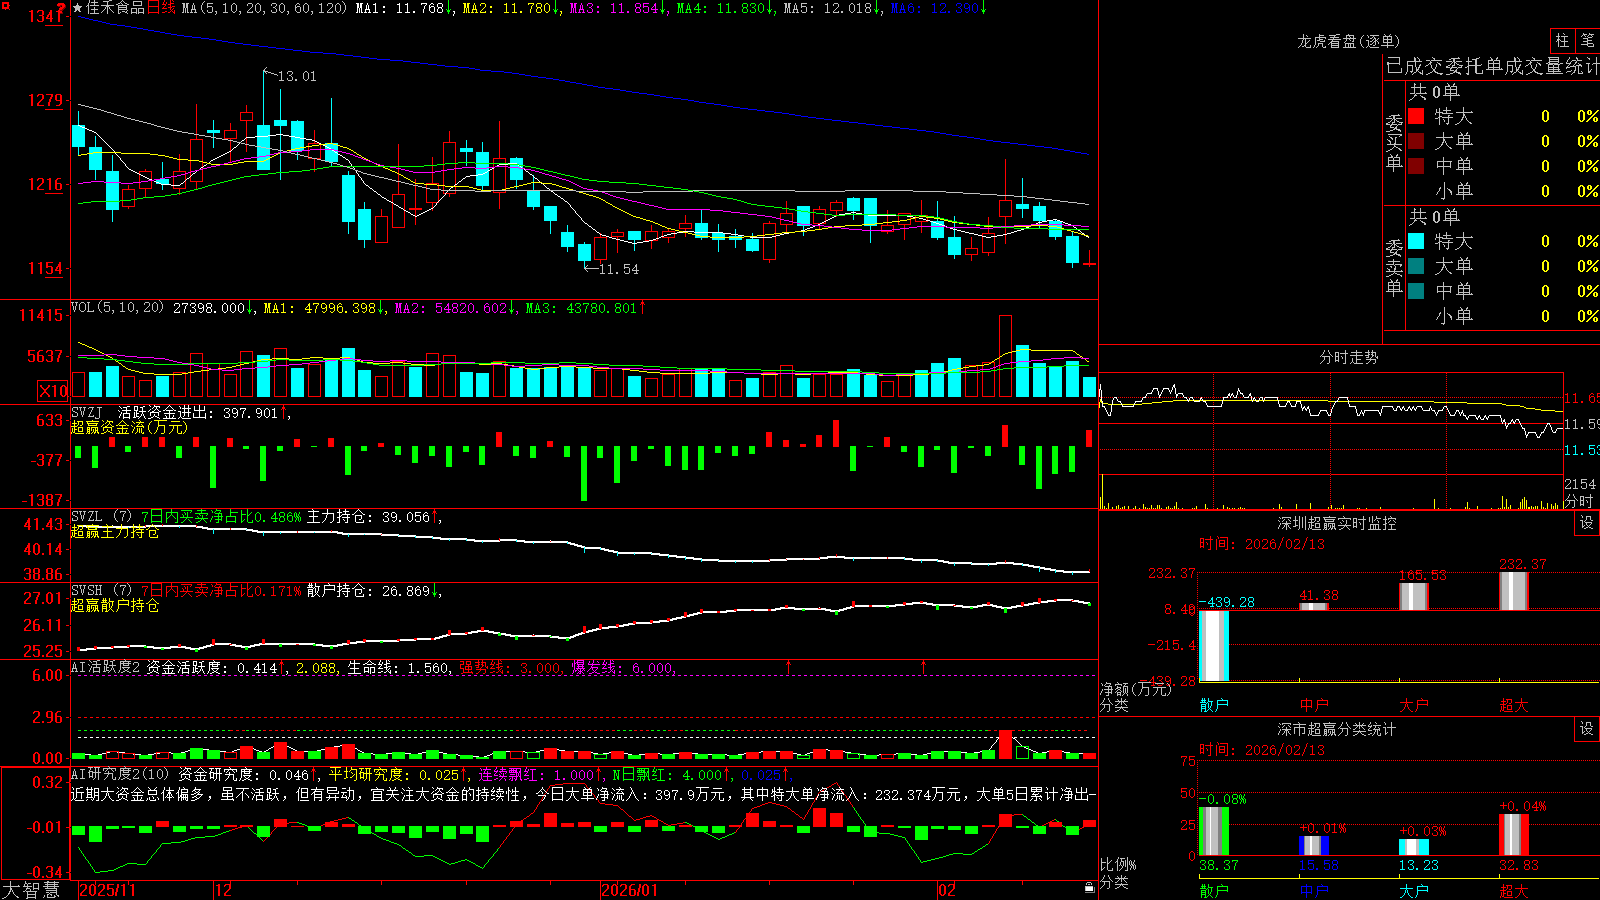Image resolution: width=1600 pixels, height=900 pixels.
Task: Click the dark red 大单 buy-order swatch
Action: pos(1416,141)
